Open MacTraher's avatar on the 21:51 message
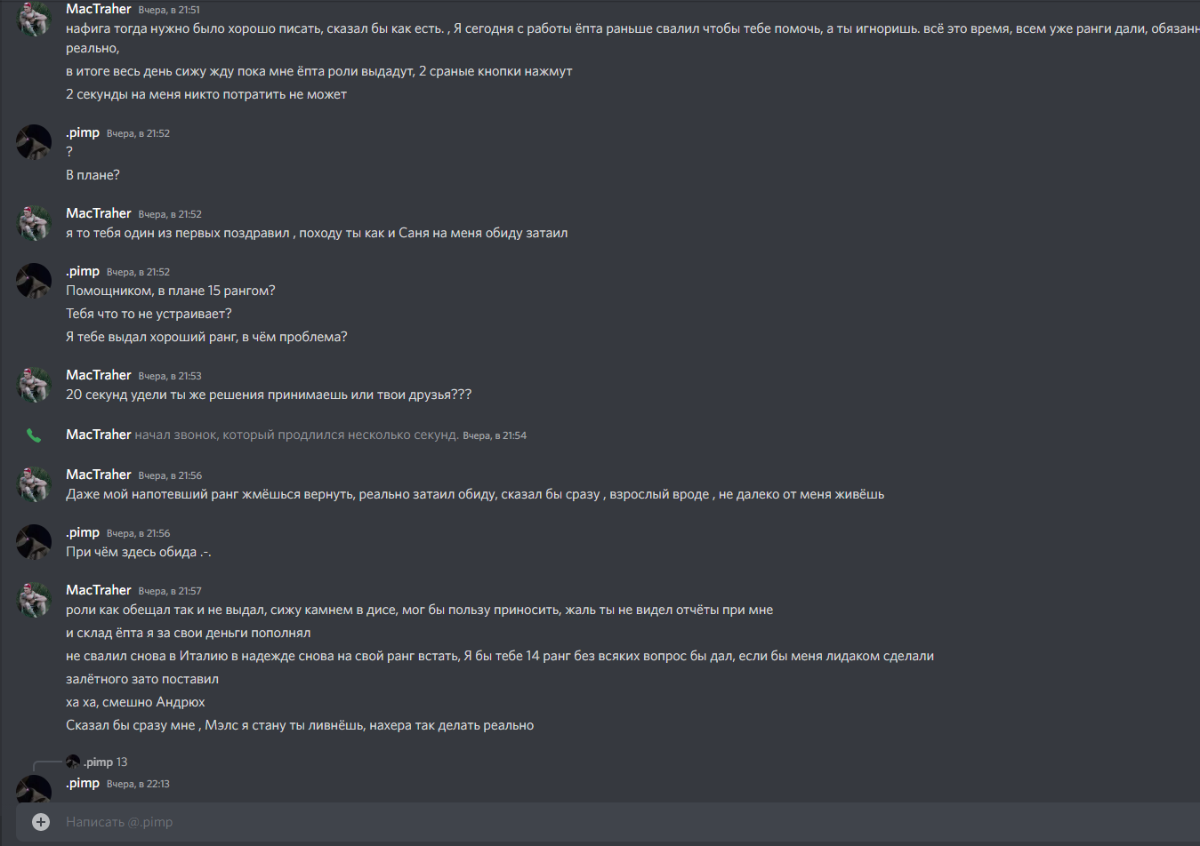1200x846 pixels. click(34, 19)
